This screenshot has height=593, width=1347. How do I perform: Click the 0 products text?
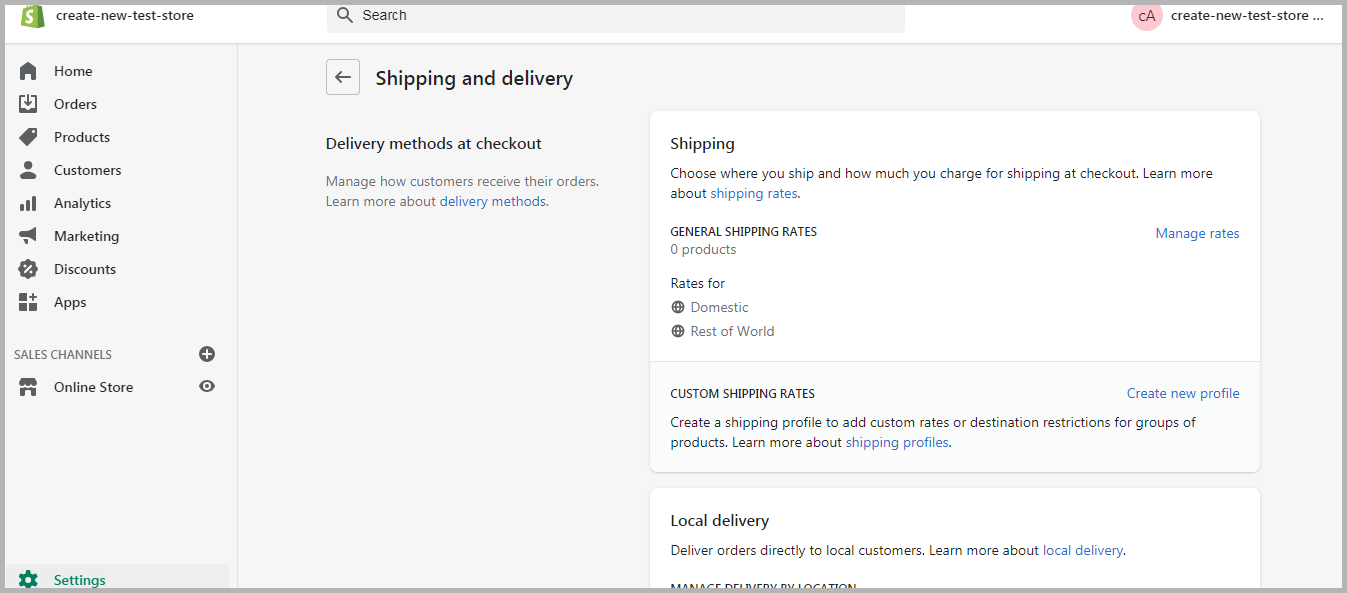click(x=703, y=249)
